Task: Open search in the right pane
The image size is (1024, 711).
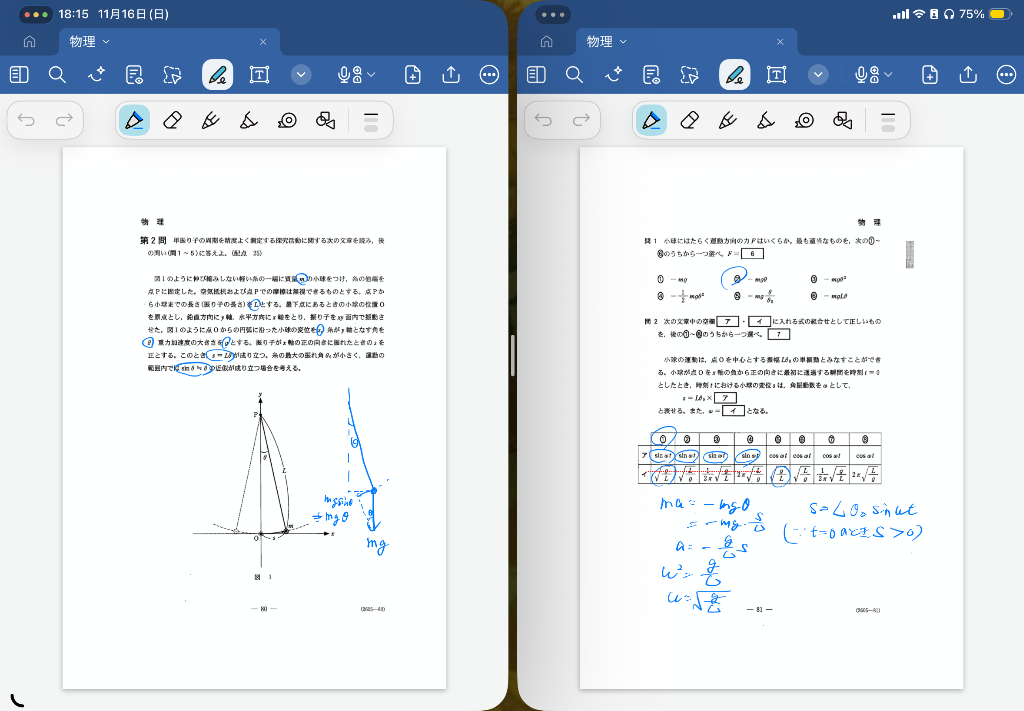Action: tap(574, 75)
